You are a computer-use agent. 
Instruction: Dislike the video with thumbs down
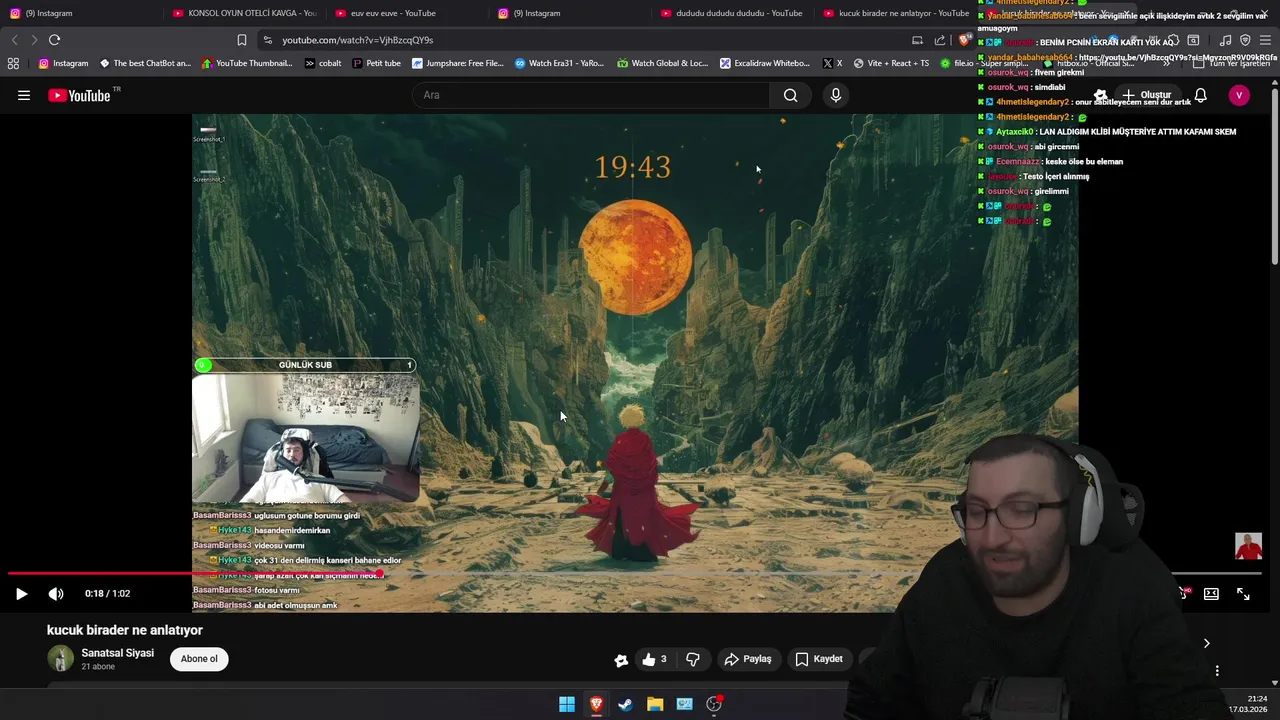coord(693,659)
